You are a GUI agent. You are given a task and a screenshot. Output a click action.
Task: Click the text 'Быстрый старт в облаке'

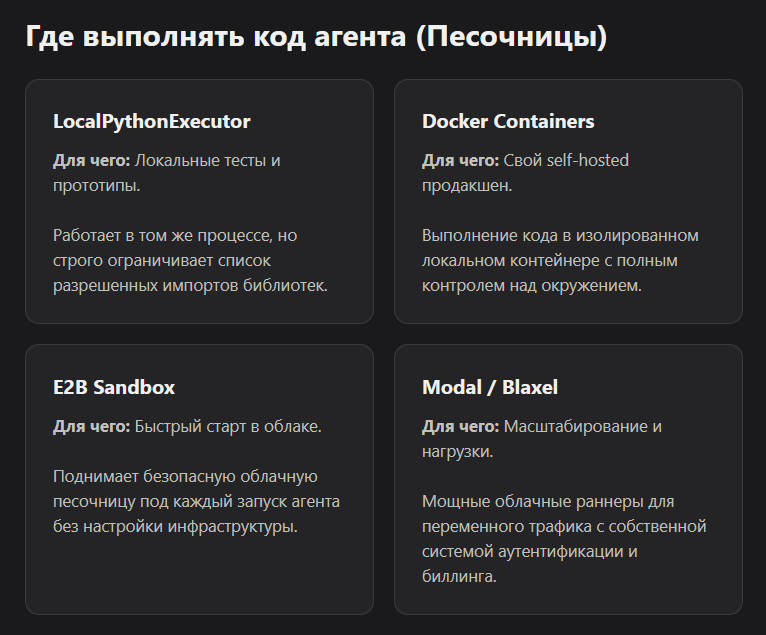228,426
